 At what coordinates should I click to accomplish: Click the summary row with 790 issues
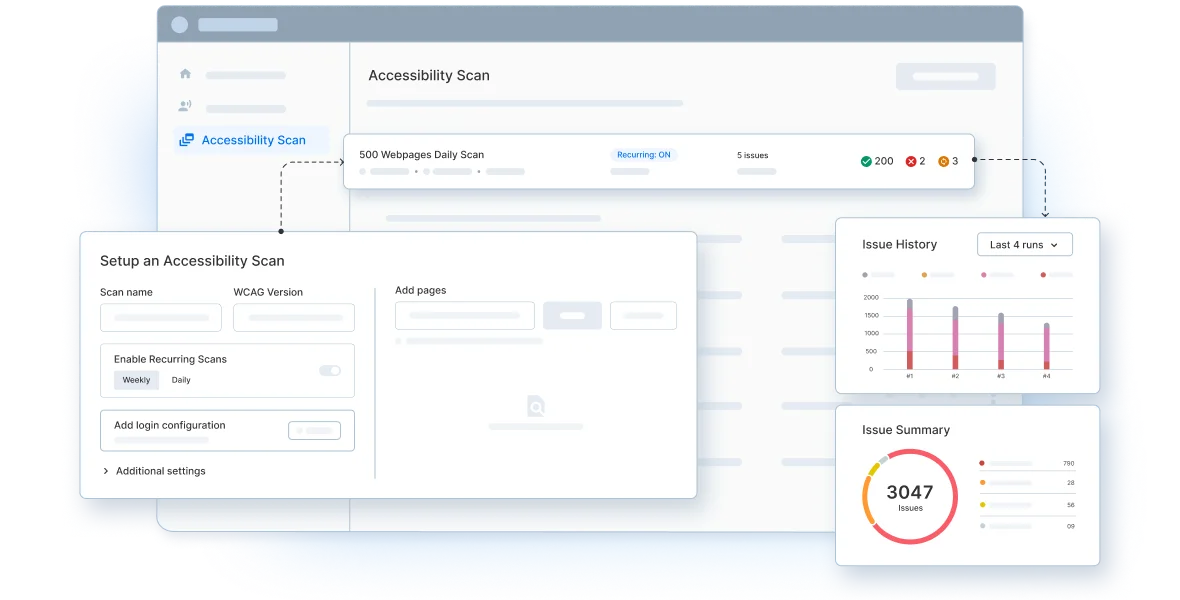1027,463
